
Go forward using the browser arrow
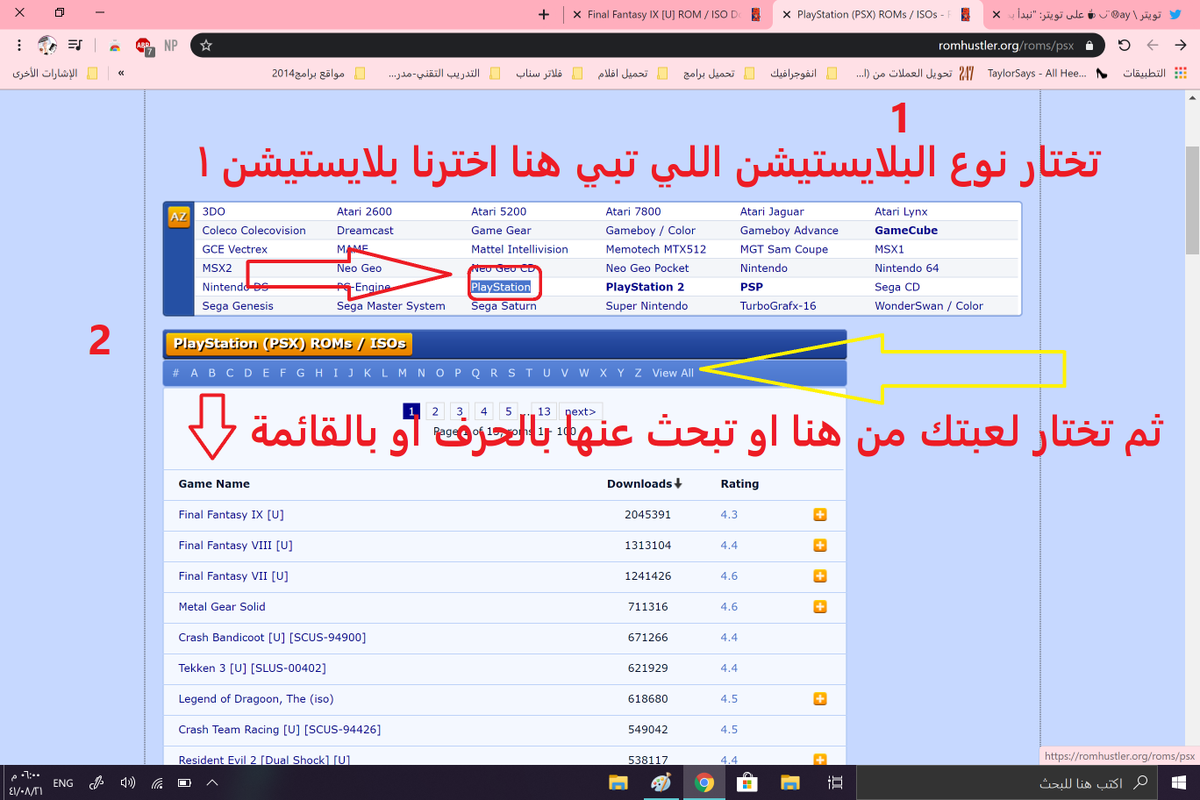point(1153,46)
